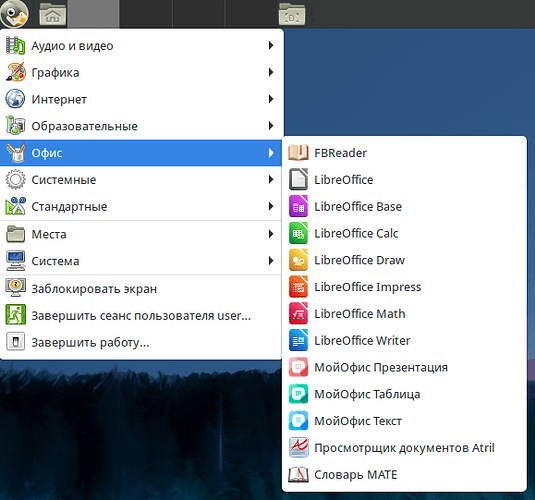
Task: Launch Просмотрщик документов Atril
Action: [404, 447]
